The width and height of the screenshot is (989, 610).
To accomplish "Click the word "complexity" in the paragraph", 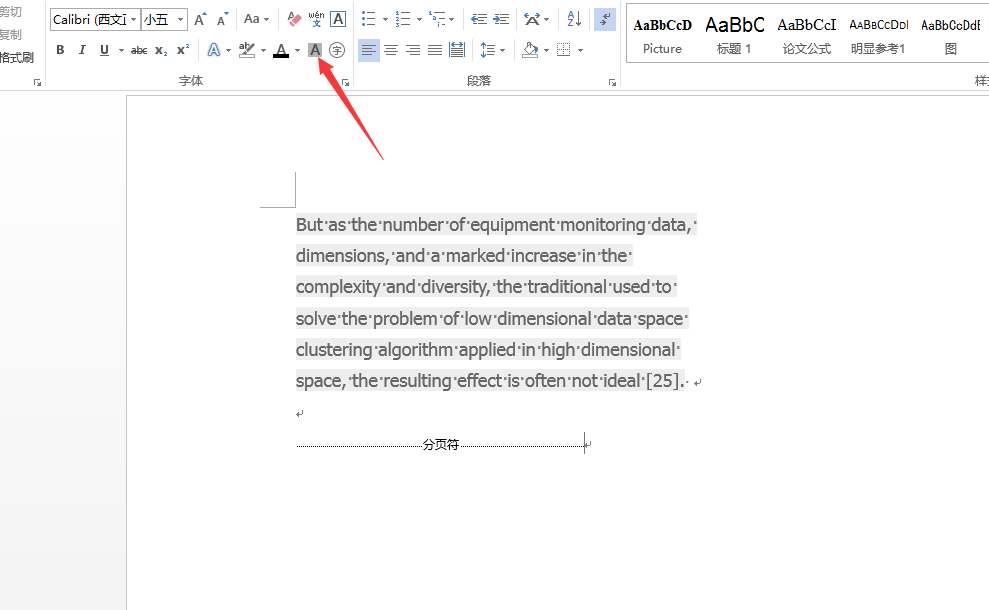I will (x=337, y=287).
